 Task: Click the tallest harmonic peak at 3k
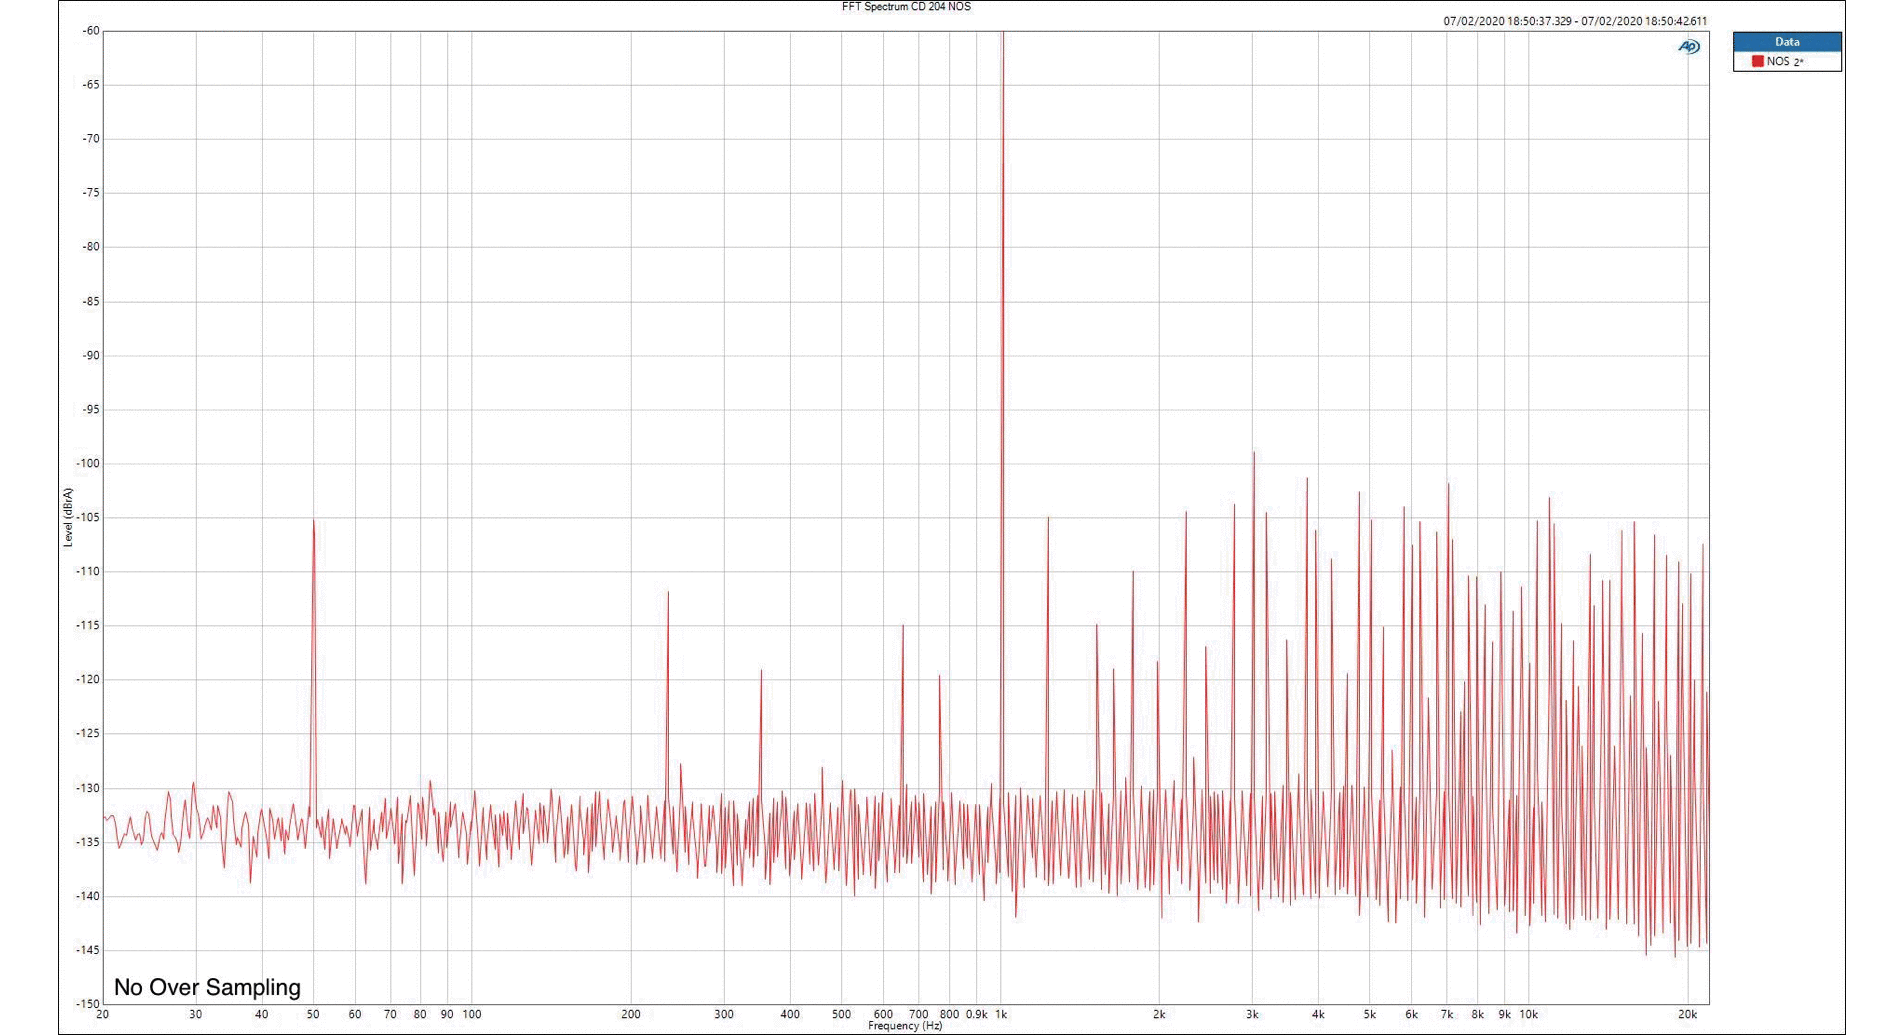pos(1253,454)
